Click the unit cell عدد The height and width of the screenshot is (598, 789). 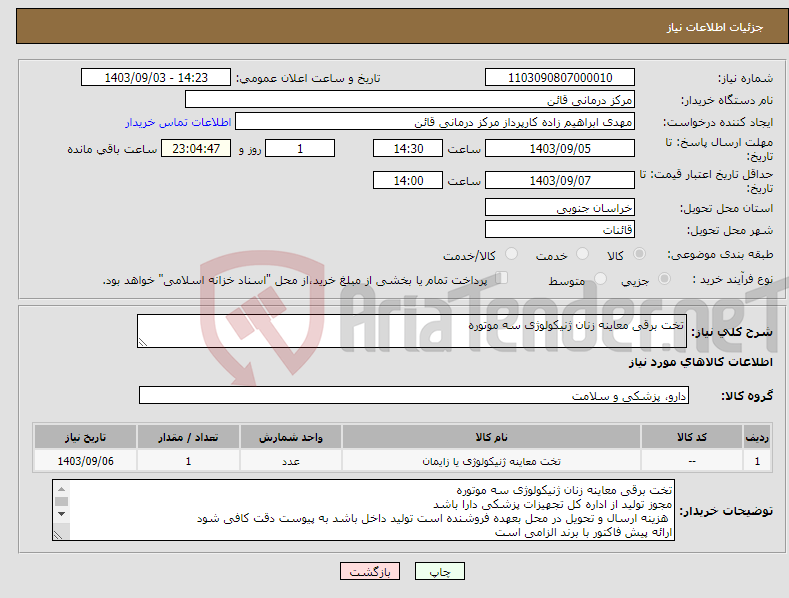[x=291, y=461]
